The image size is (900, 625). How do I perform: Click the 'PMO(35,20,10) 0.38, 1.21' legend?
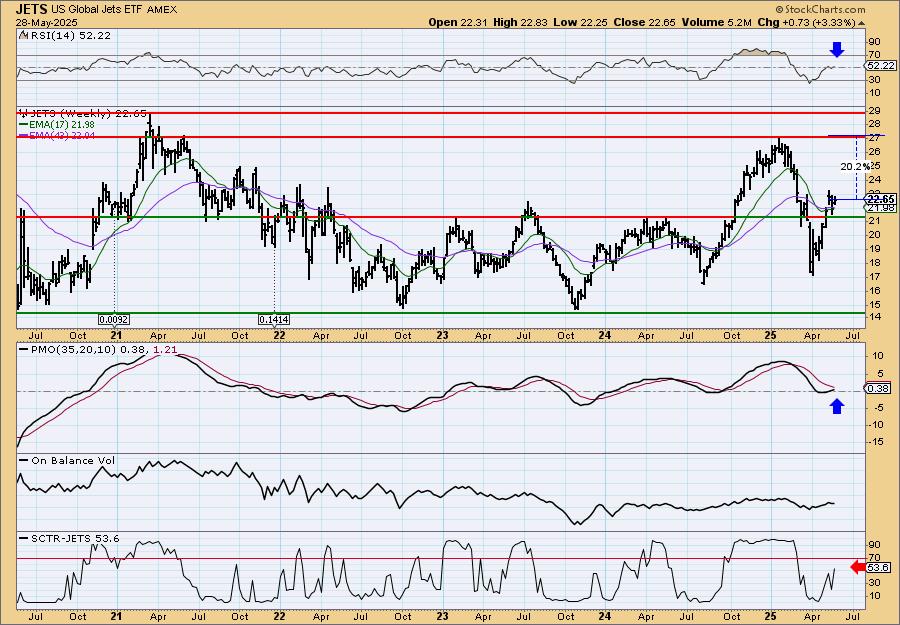coord(97,349)
